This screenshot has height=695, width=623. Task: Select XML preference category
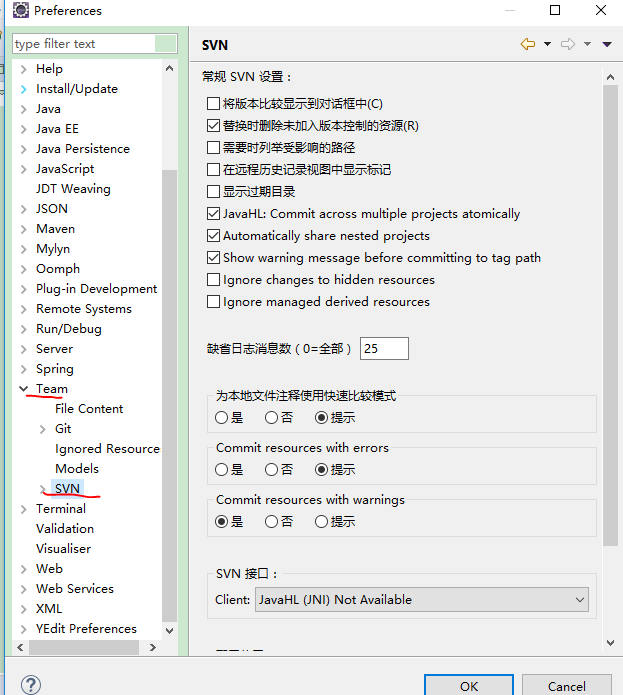point(49,609)
